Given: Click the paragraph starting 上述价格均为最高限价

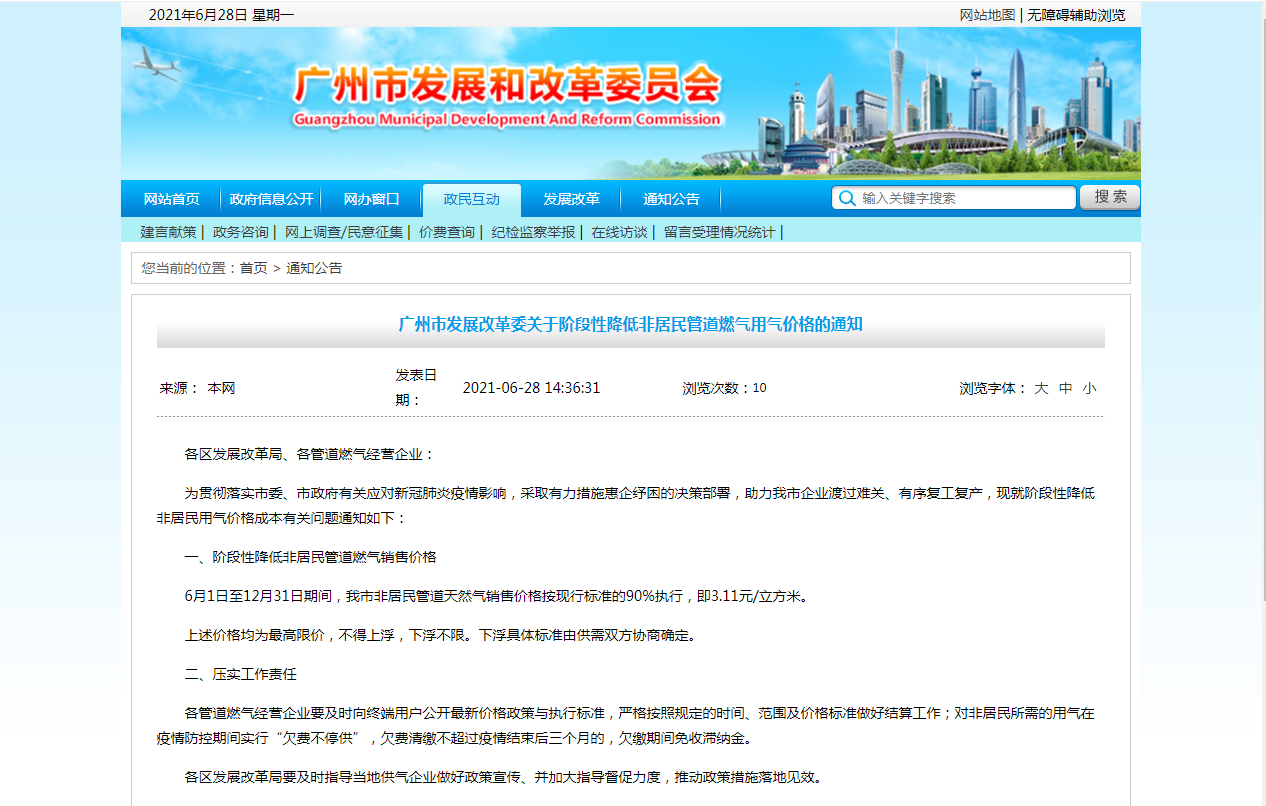Looking at the screenshot, I should [x=439, y=635].
